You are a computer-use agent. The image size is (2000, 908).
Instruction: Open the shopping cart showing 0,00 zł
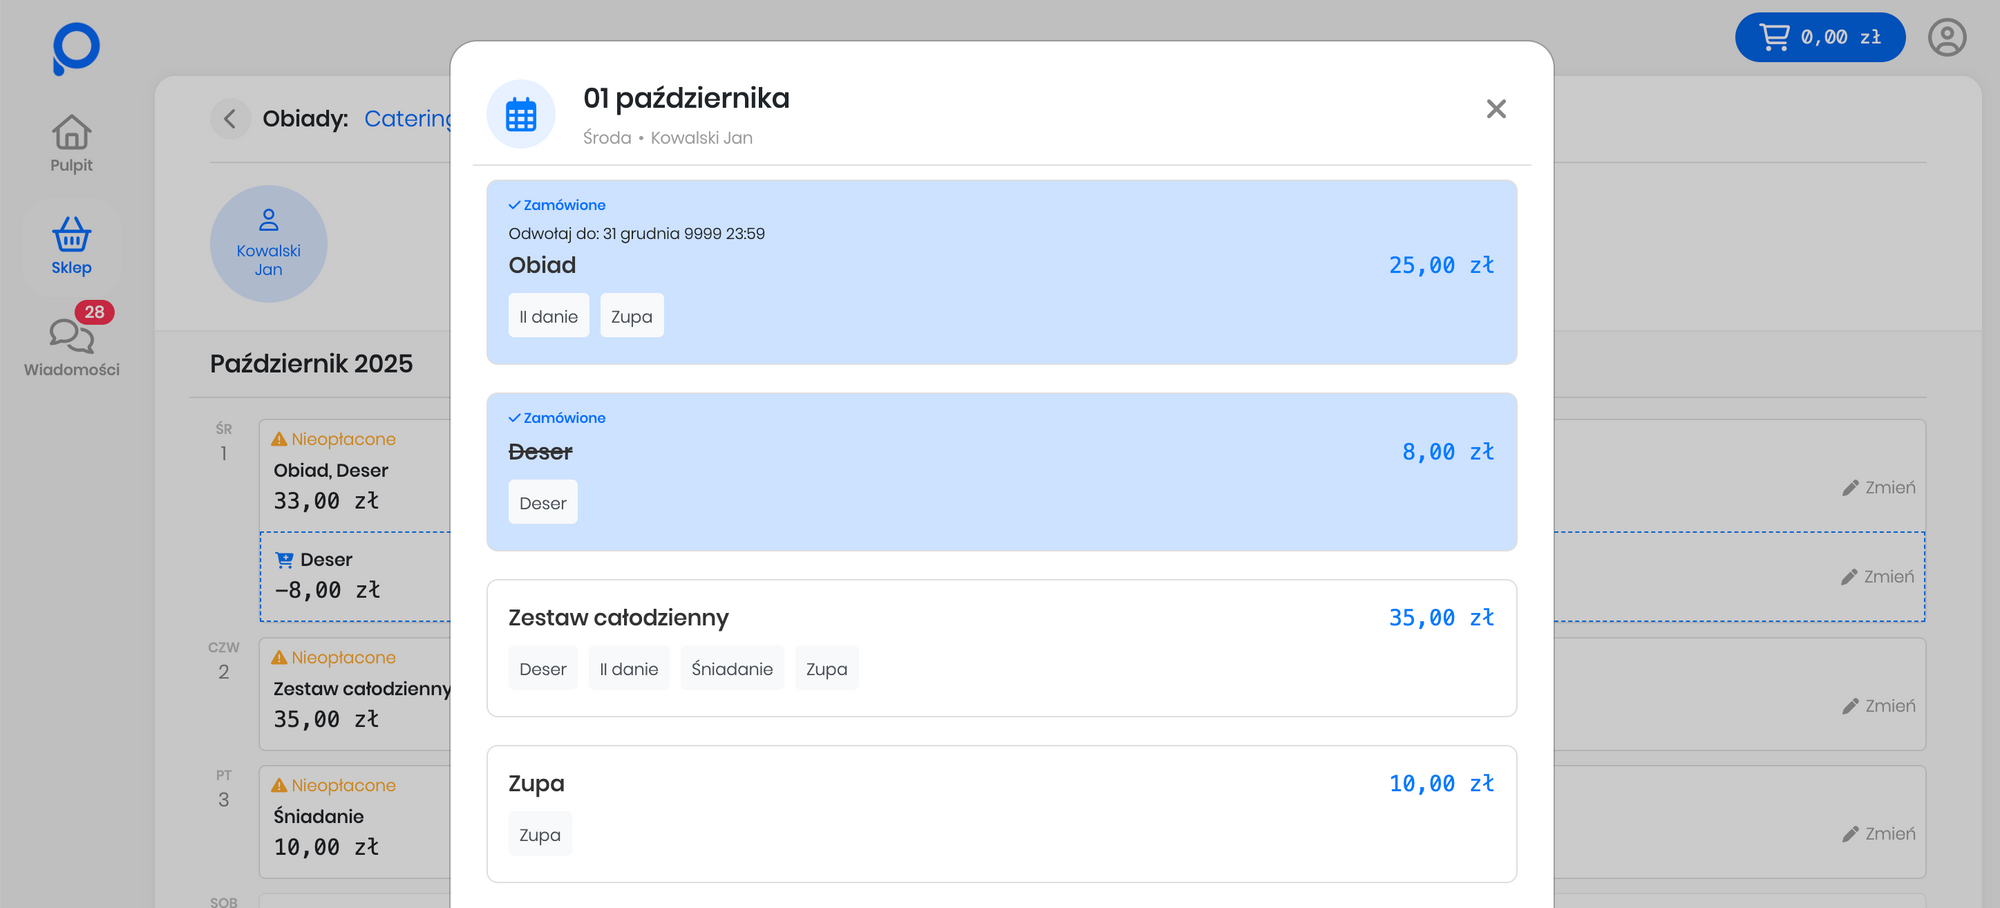point(1819,38)
